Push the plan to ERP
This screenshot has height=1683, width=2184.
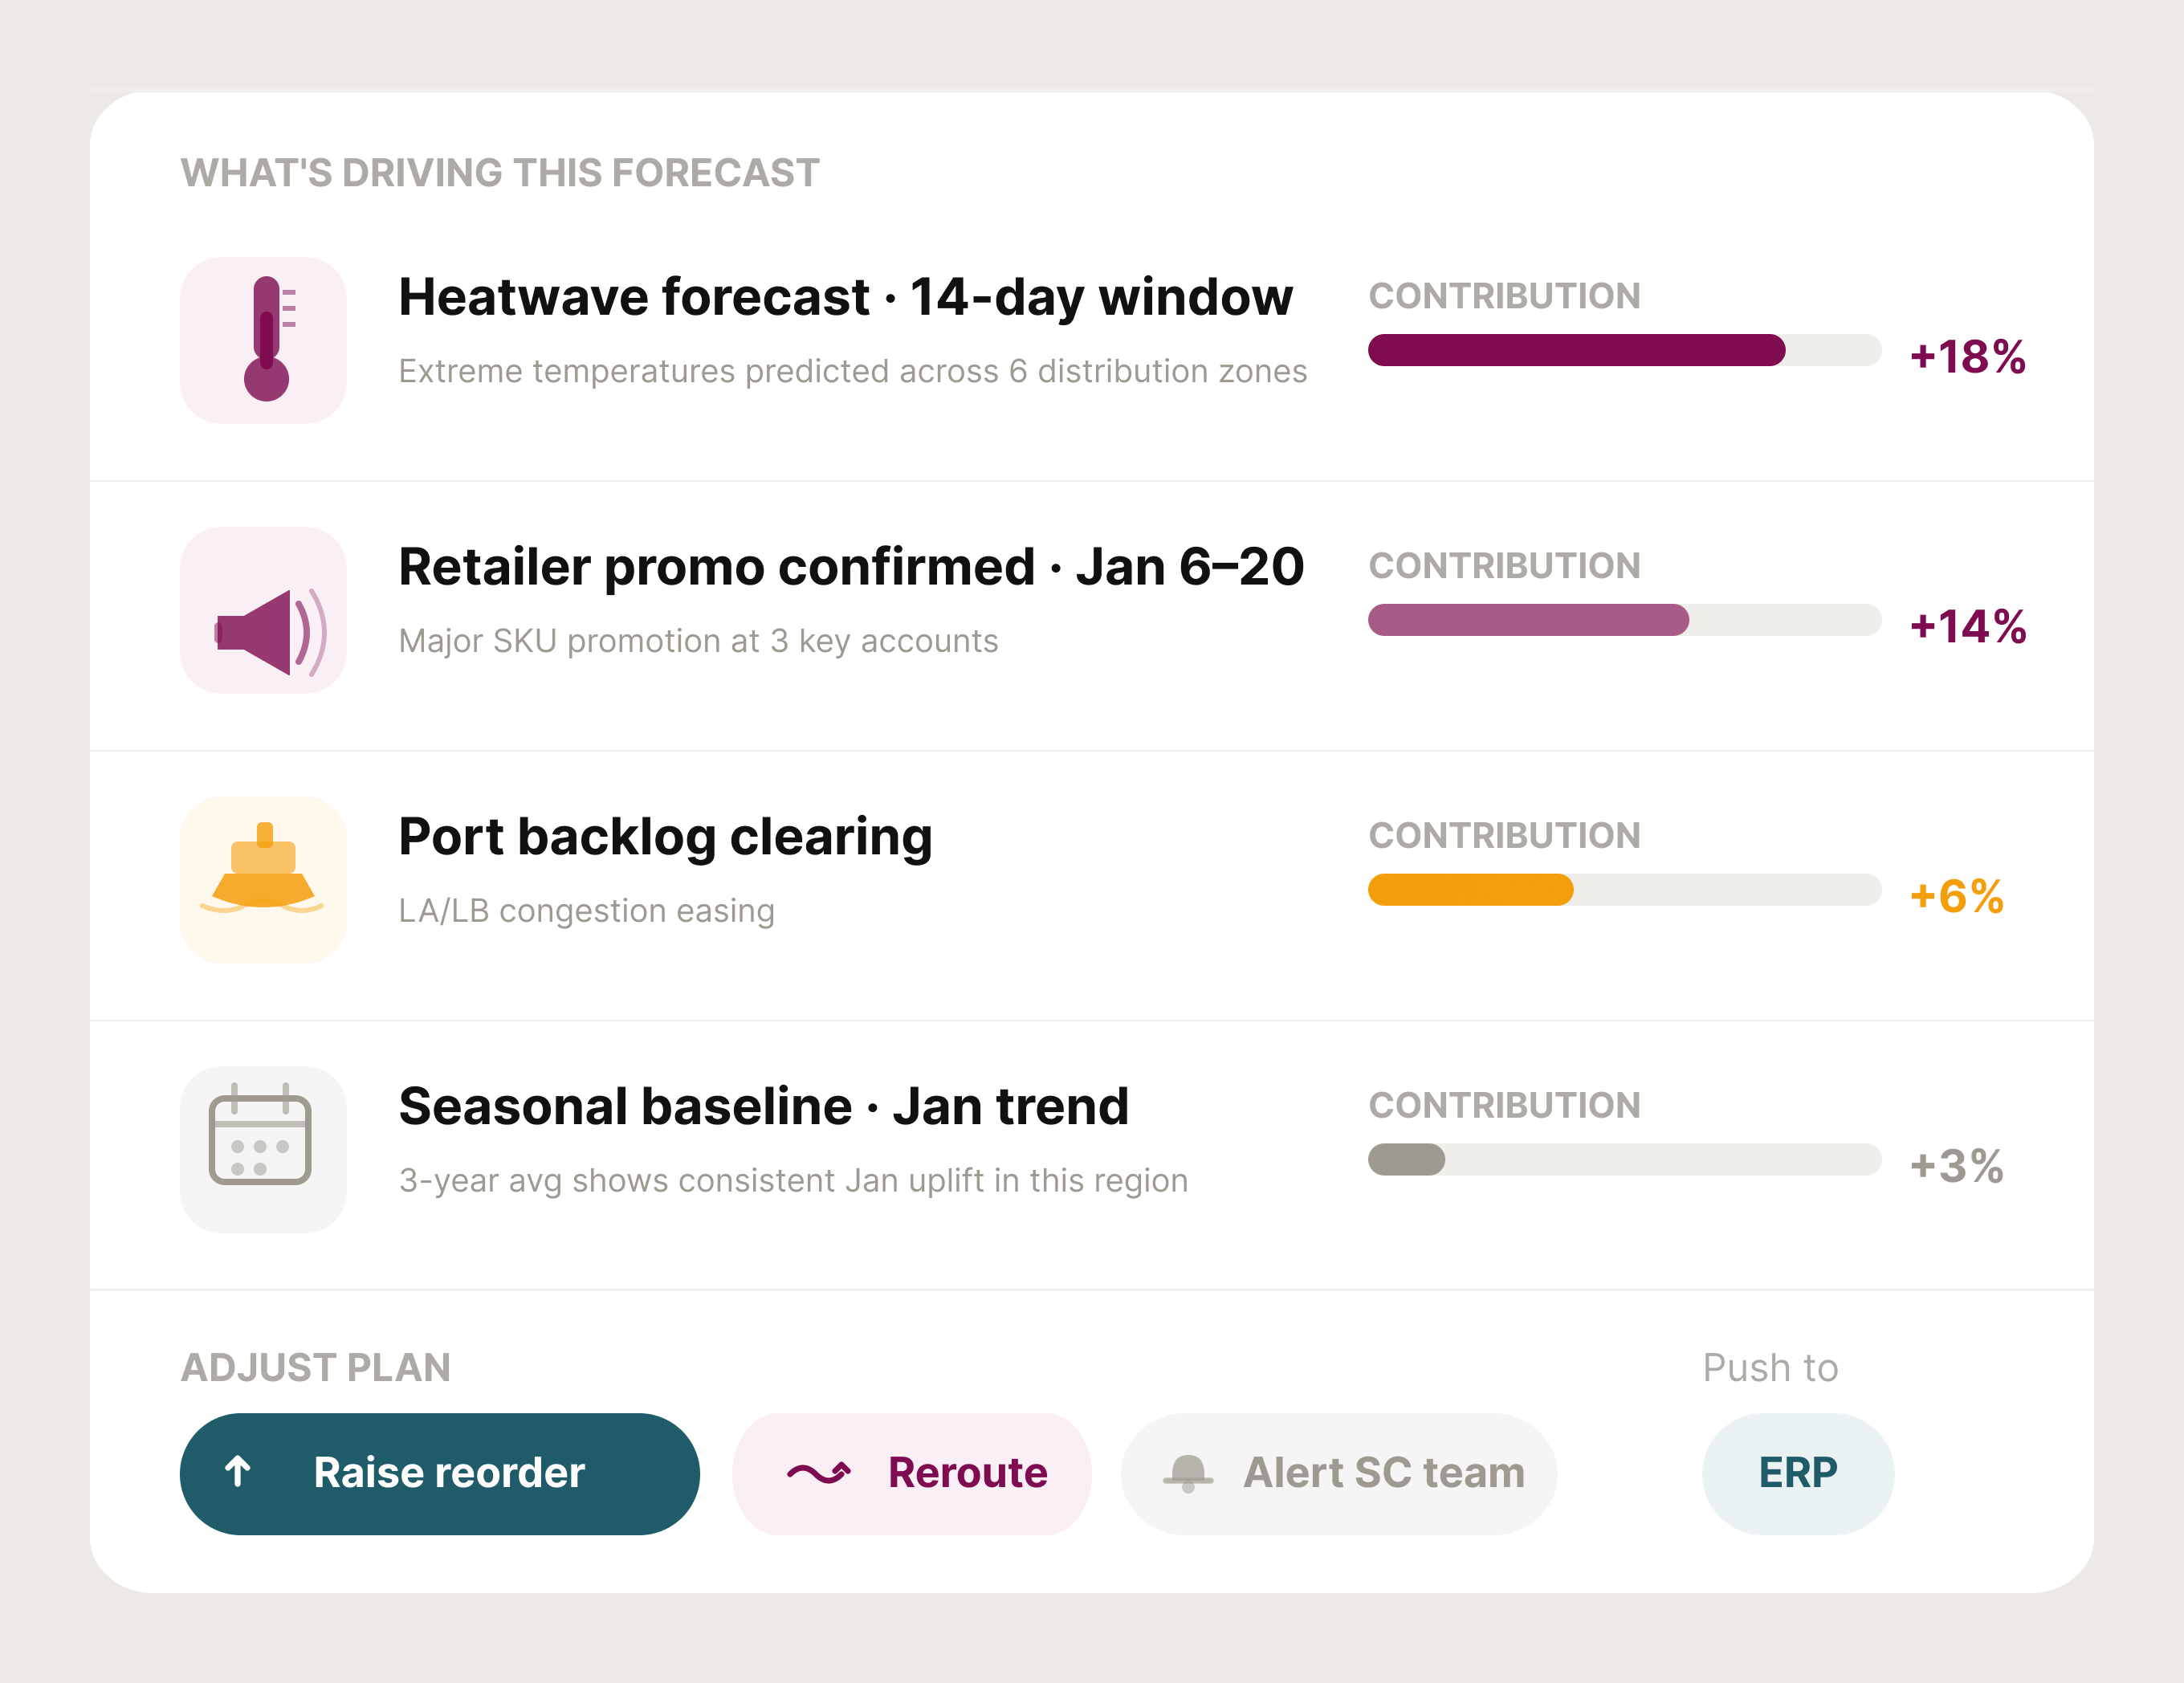tap(1797, 1473)
